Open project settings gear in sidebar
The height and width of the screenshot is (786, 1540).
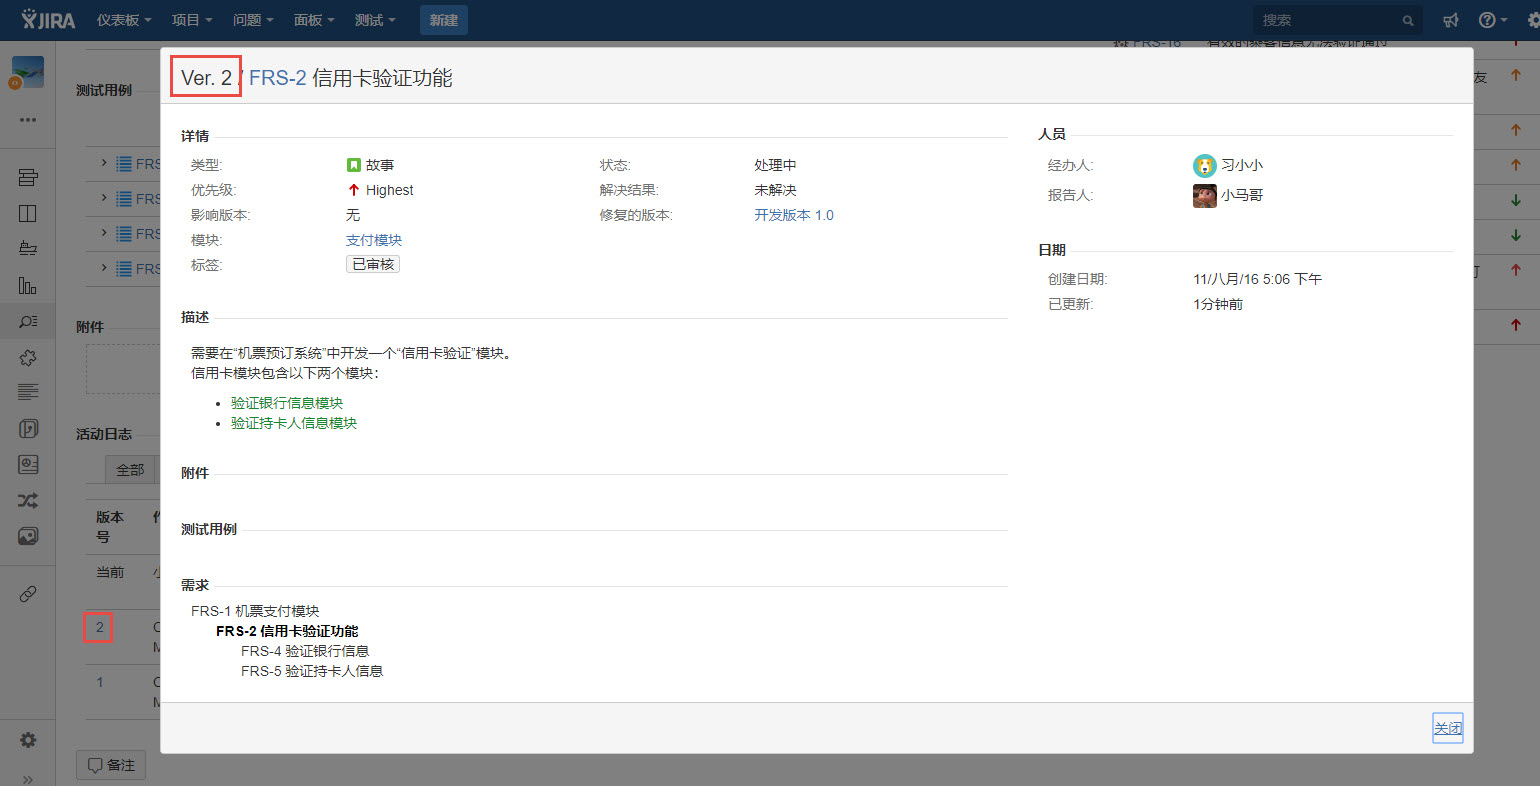coord(28,740)
